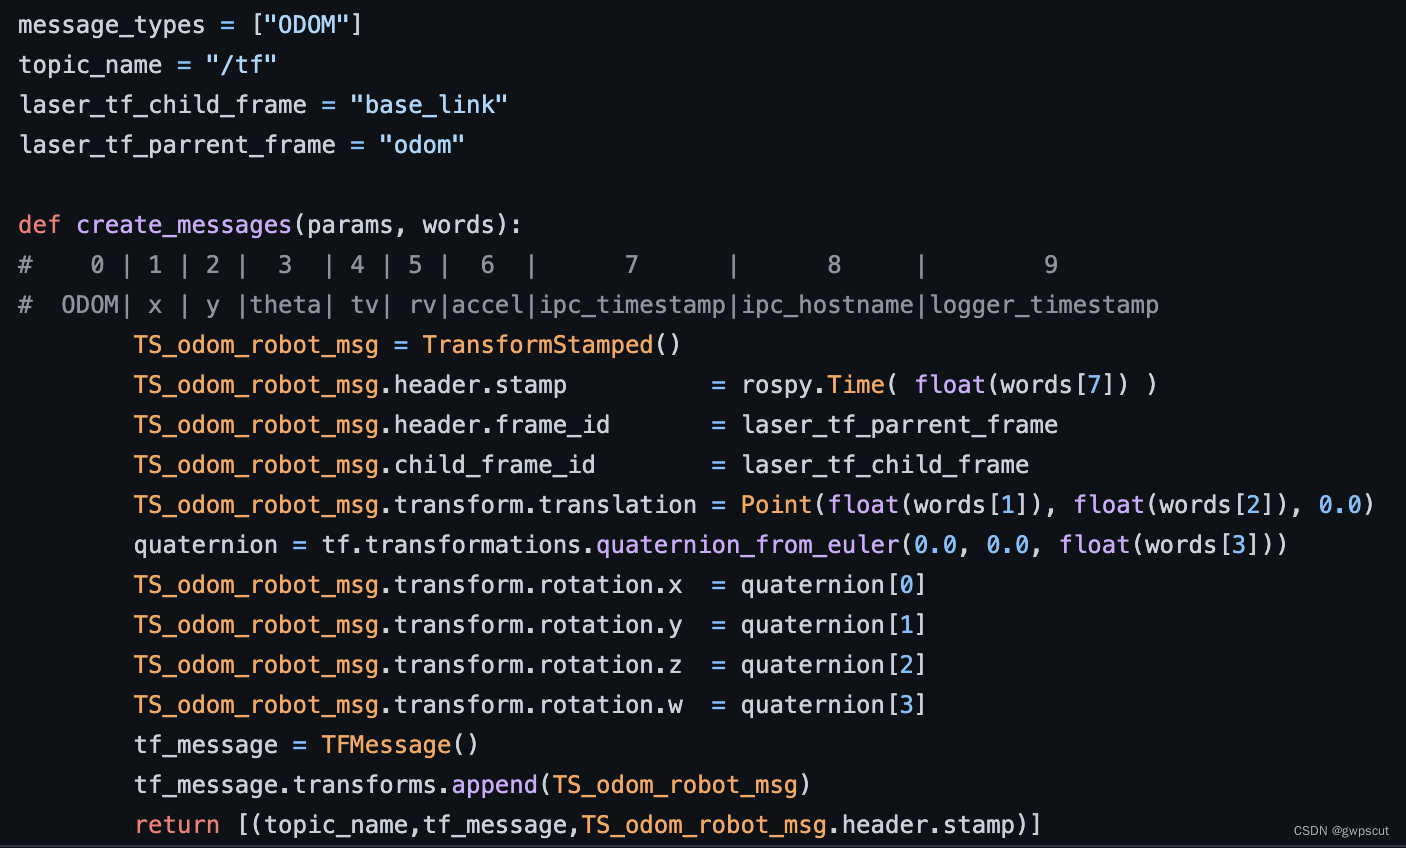Click the Point constructor call
The width and height of the screenshot is (1406, 848).
(x=777, y=505)
